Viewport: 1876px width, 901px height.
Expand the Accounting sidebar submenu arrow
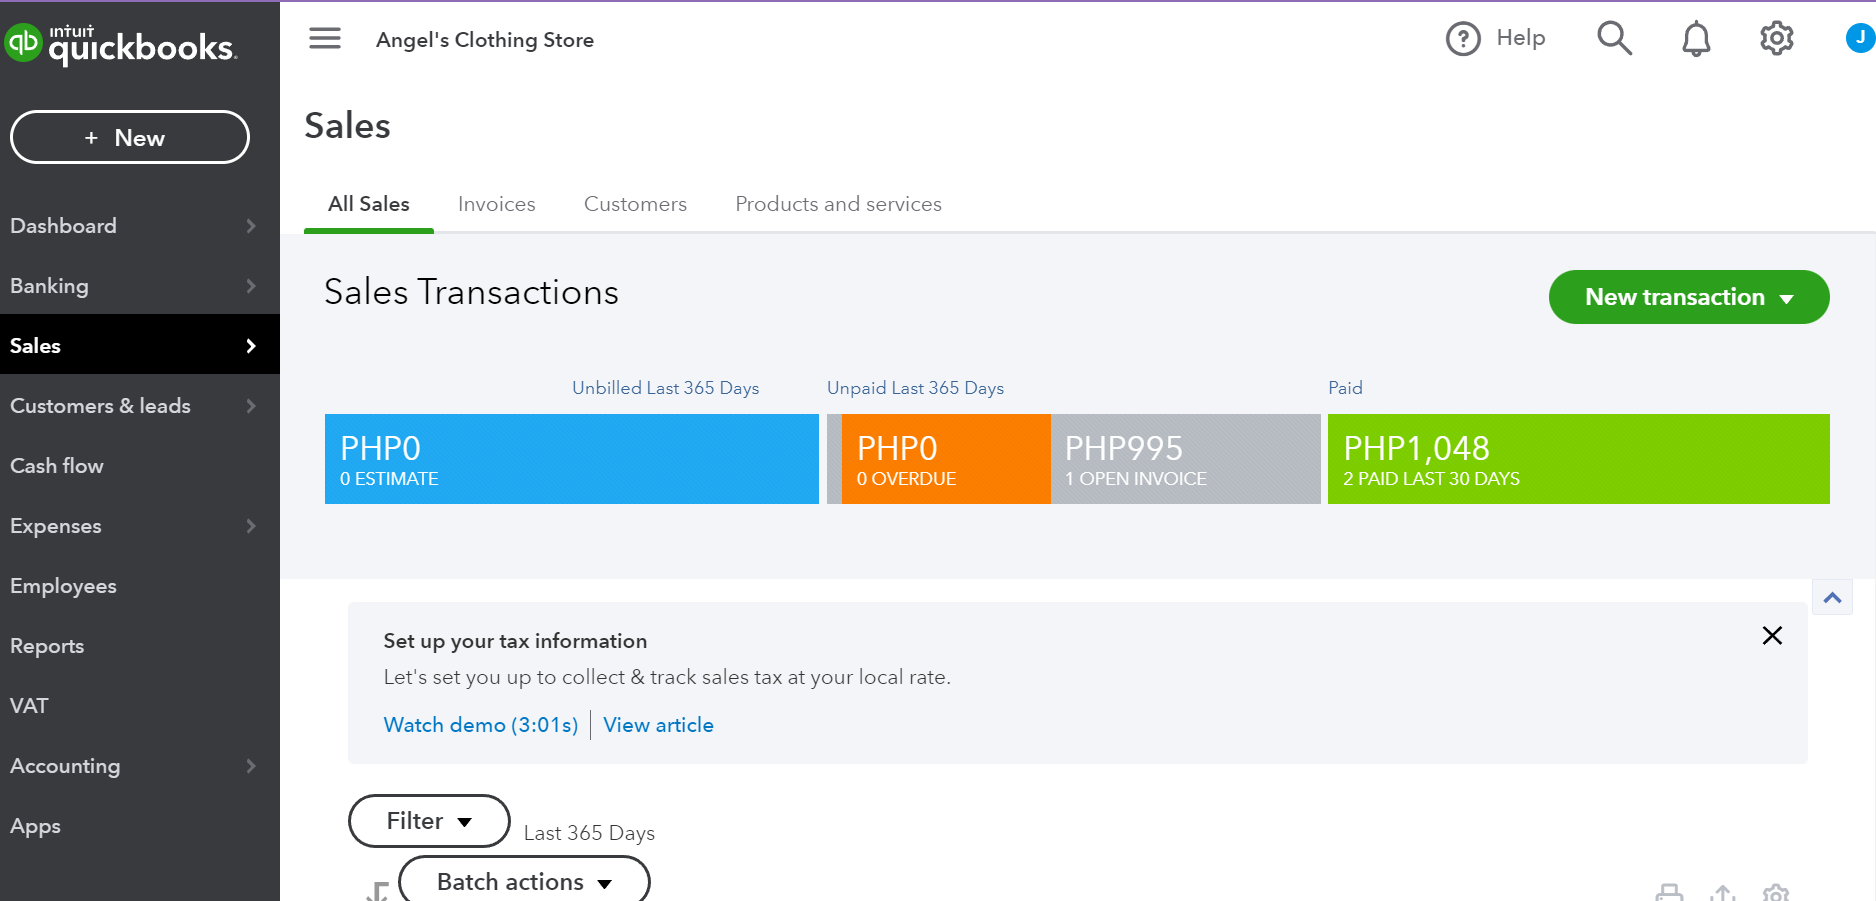251,766
